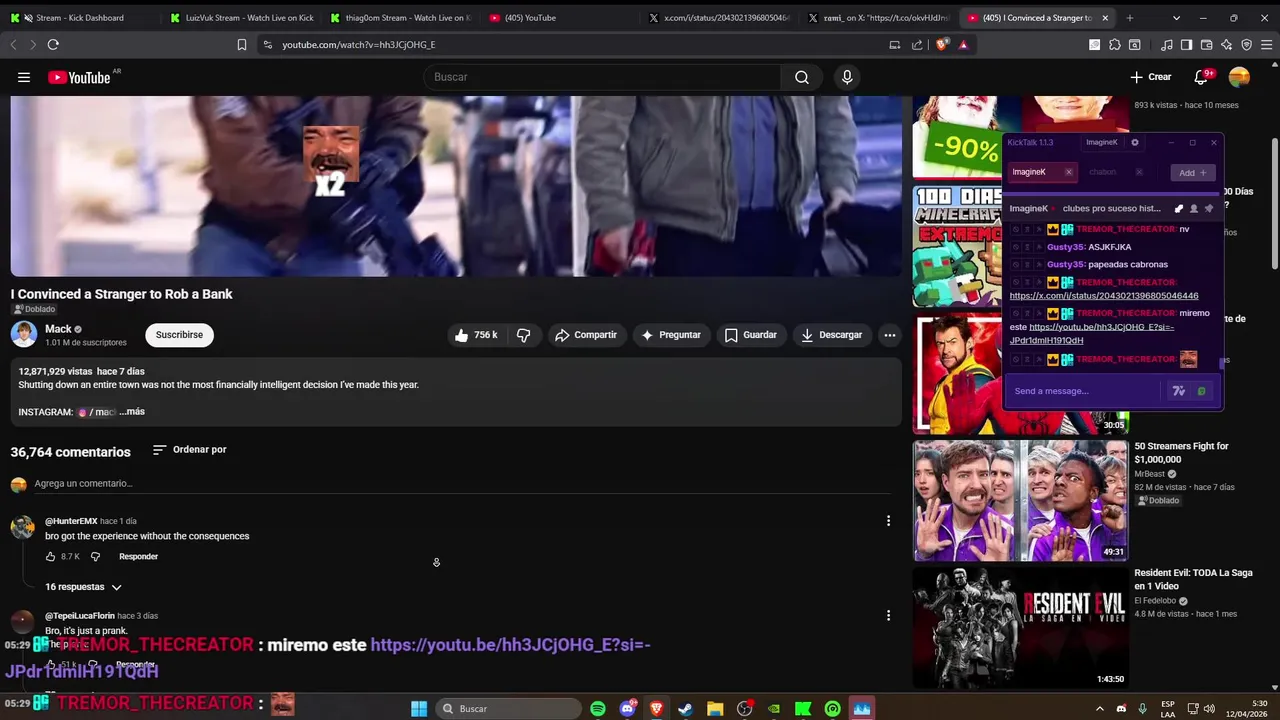Open the Brave Wallet icon in toolbar
The height and width of the screenshot is (720, 1280).
pos(1206,45)
